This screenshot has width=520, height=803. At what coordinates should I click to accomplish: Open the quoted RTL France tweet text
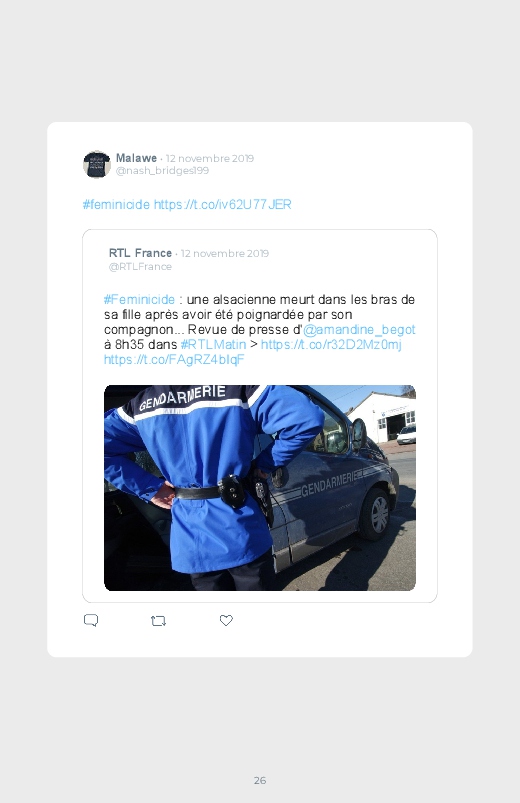click(260, 329)
